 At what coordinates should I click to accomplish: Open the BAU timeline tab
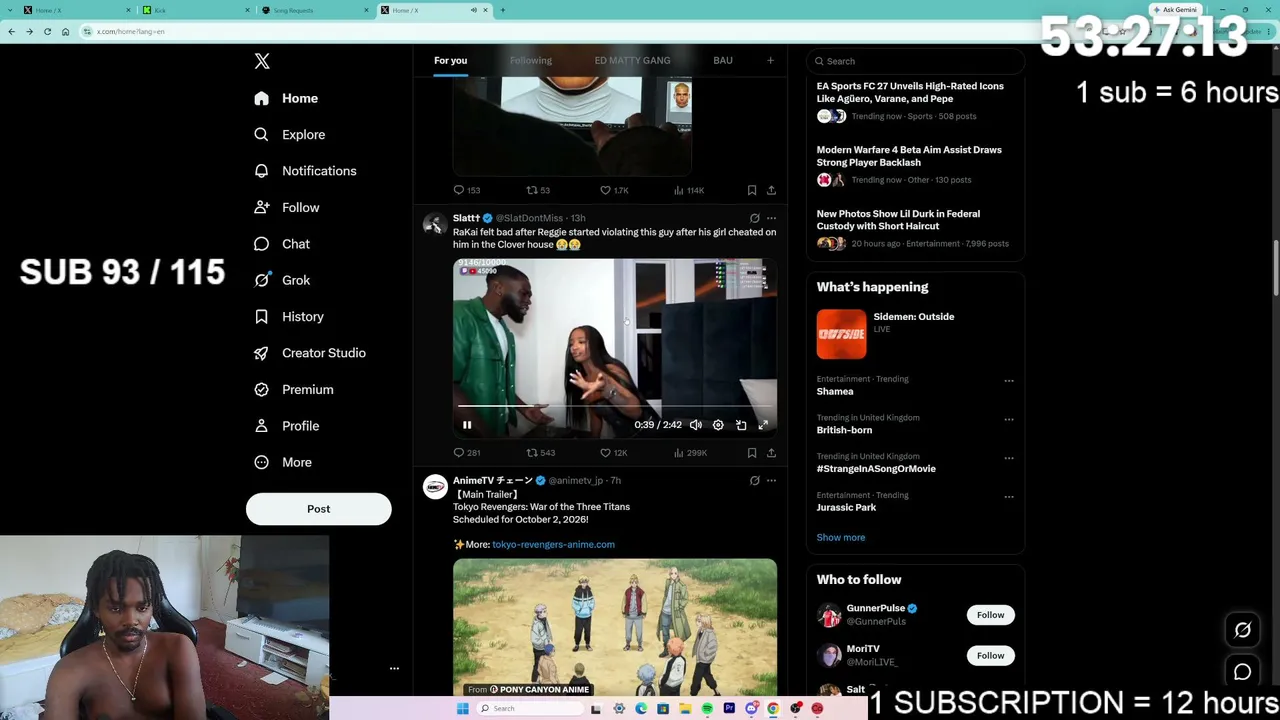pyautogui.click(x=722, y=61)
